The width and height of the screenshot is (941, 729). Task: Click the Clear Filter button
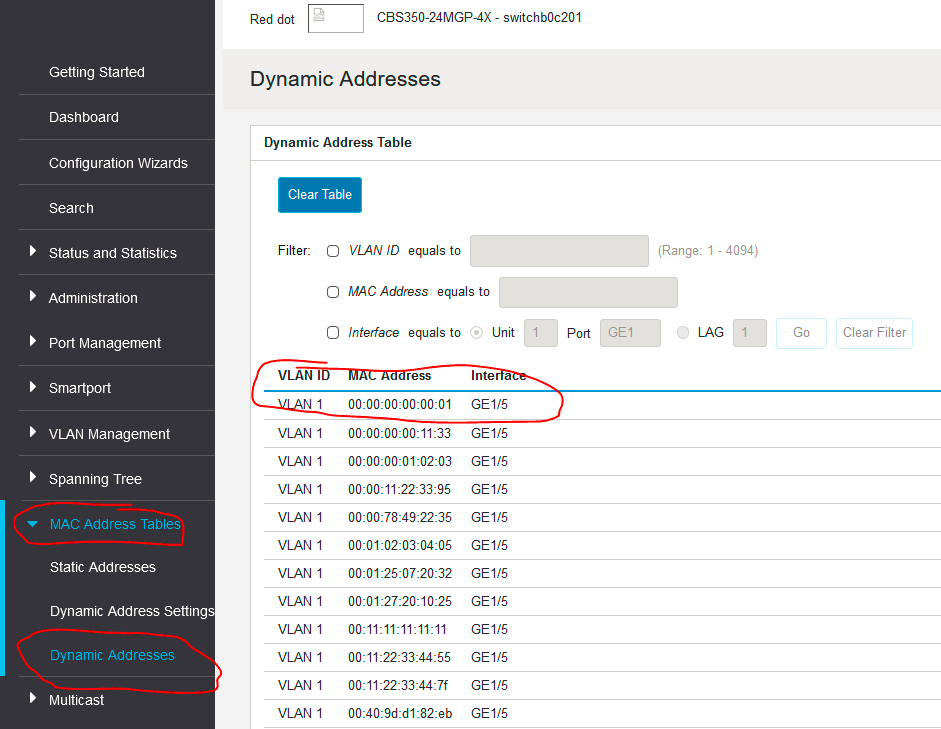pos(873,332)
